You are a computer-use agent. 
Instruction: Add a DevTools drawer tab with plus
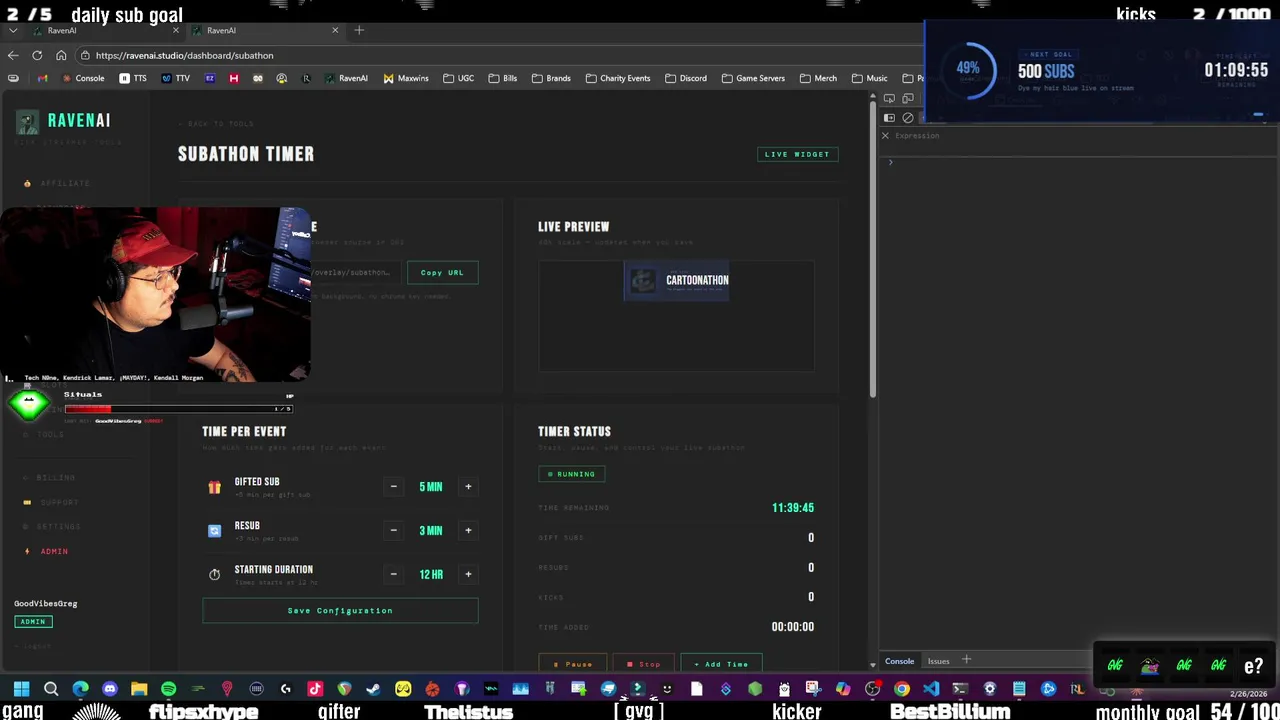point(966,660)
